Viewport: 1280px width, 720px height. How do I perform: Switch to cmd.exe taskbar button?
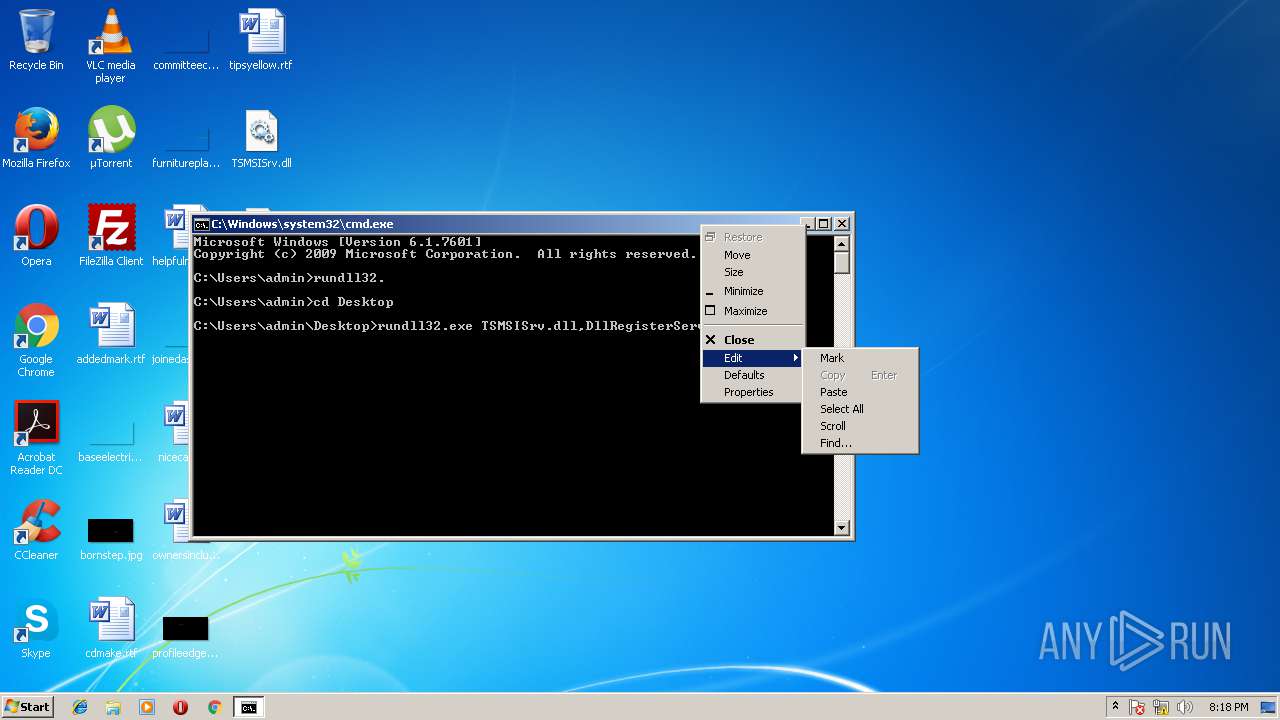tap(248, 707)
